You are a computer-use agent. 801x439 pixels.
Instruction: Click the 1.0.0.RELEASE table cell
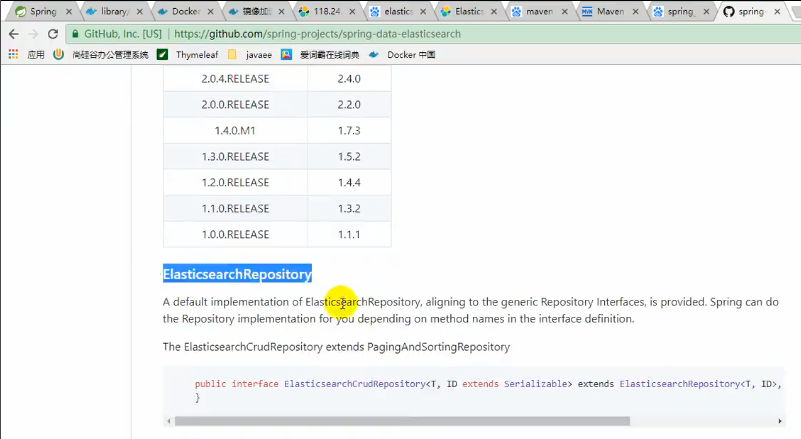click(235, 235)
